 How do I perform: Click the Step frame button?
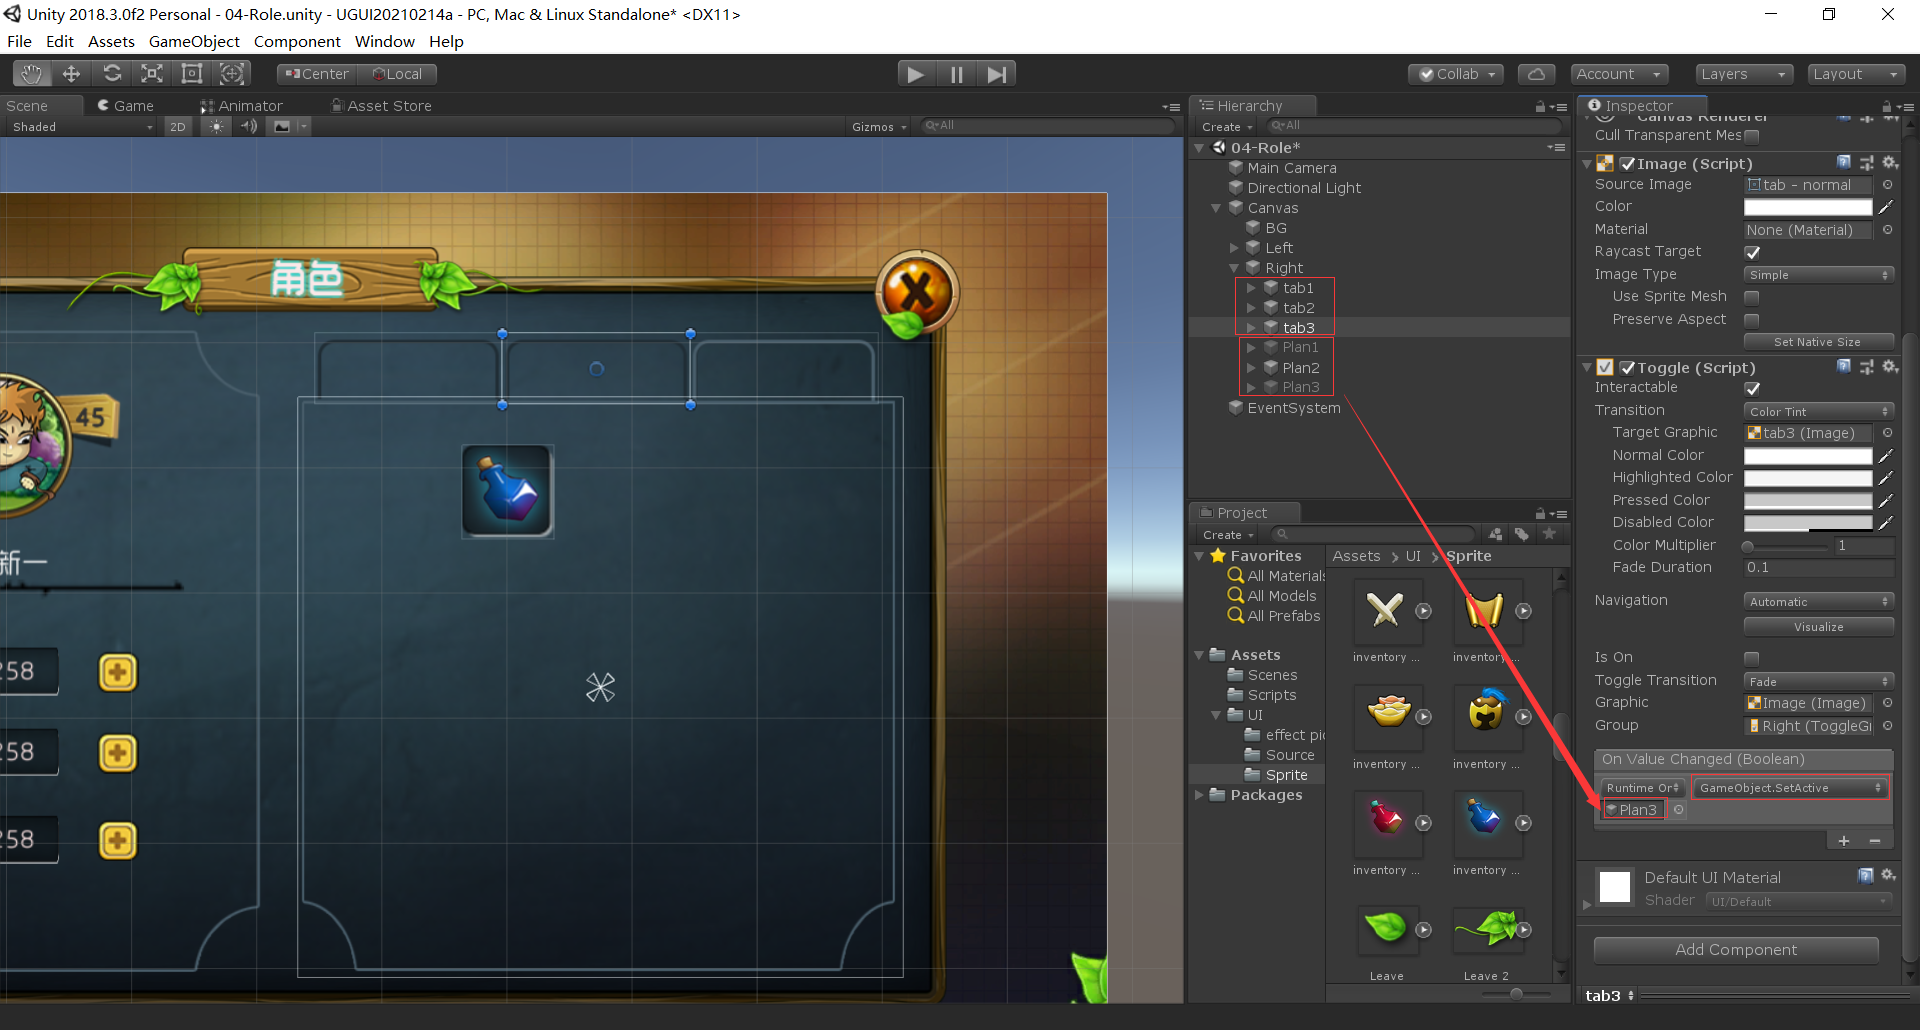point(996,74)
